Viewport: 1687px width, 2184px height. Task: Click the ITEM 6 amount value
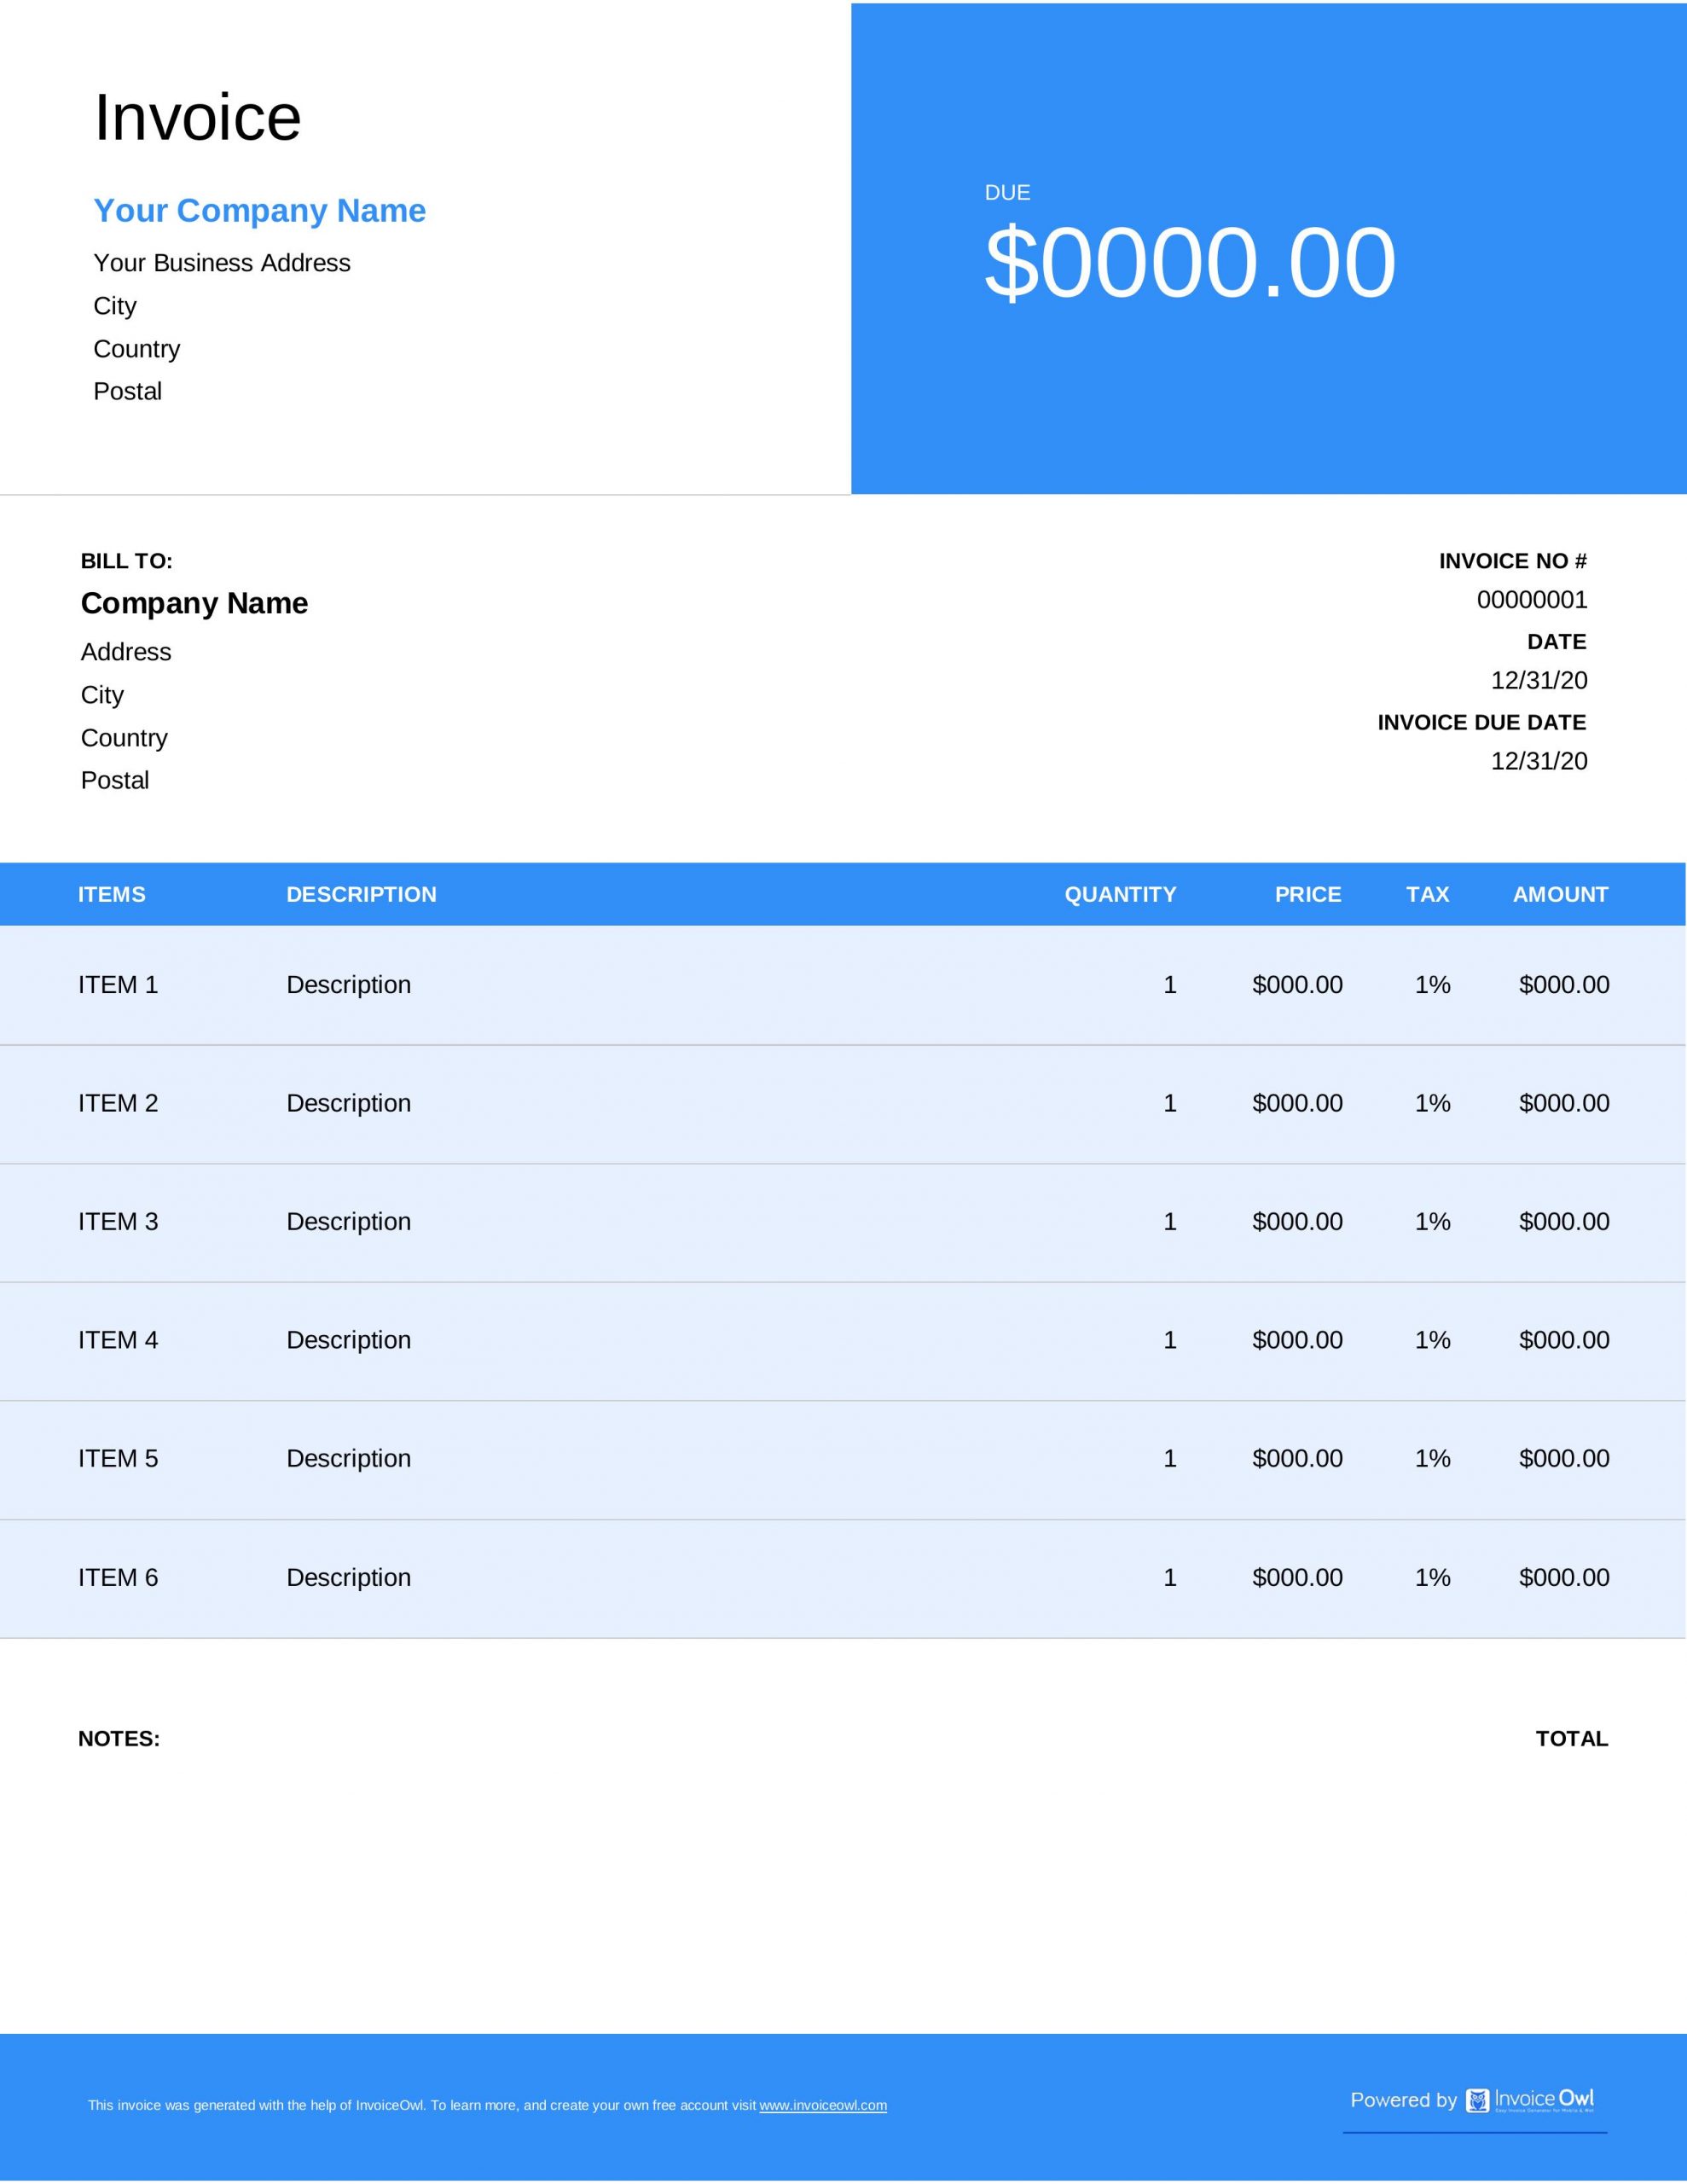[1563, 1577]
